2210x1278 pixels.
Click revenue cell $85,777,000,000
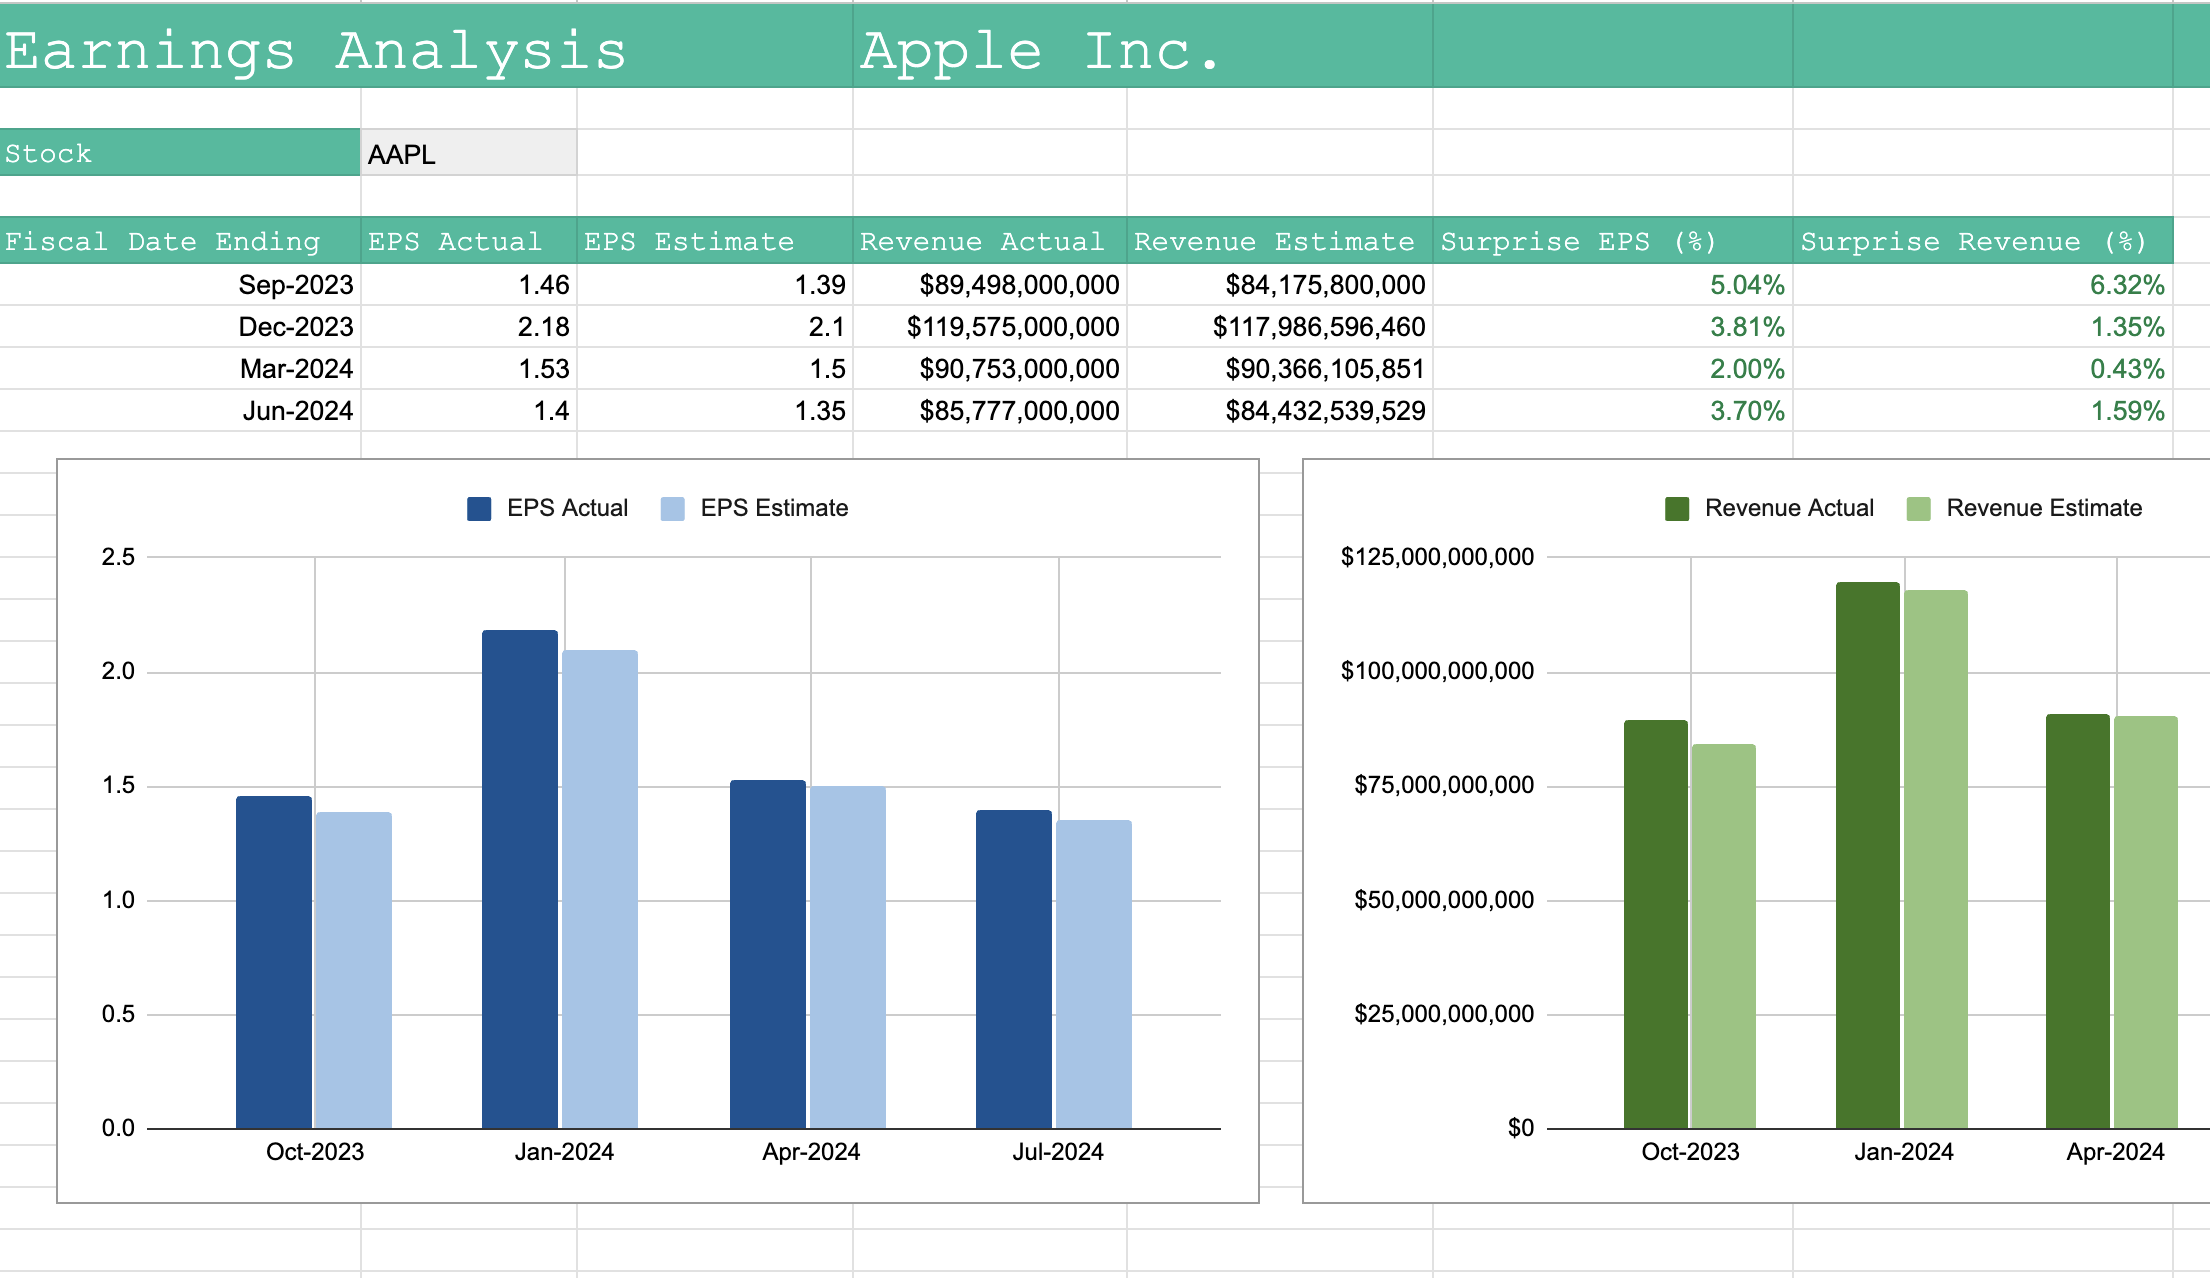[990, 411]
